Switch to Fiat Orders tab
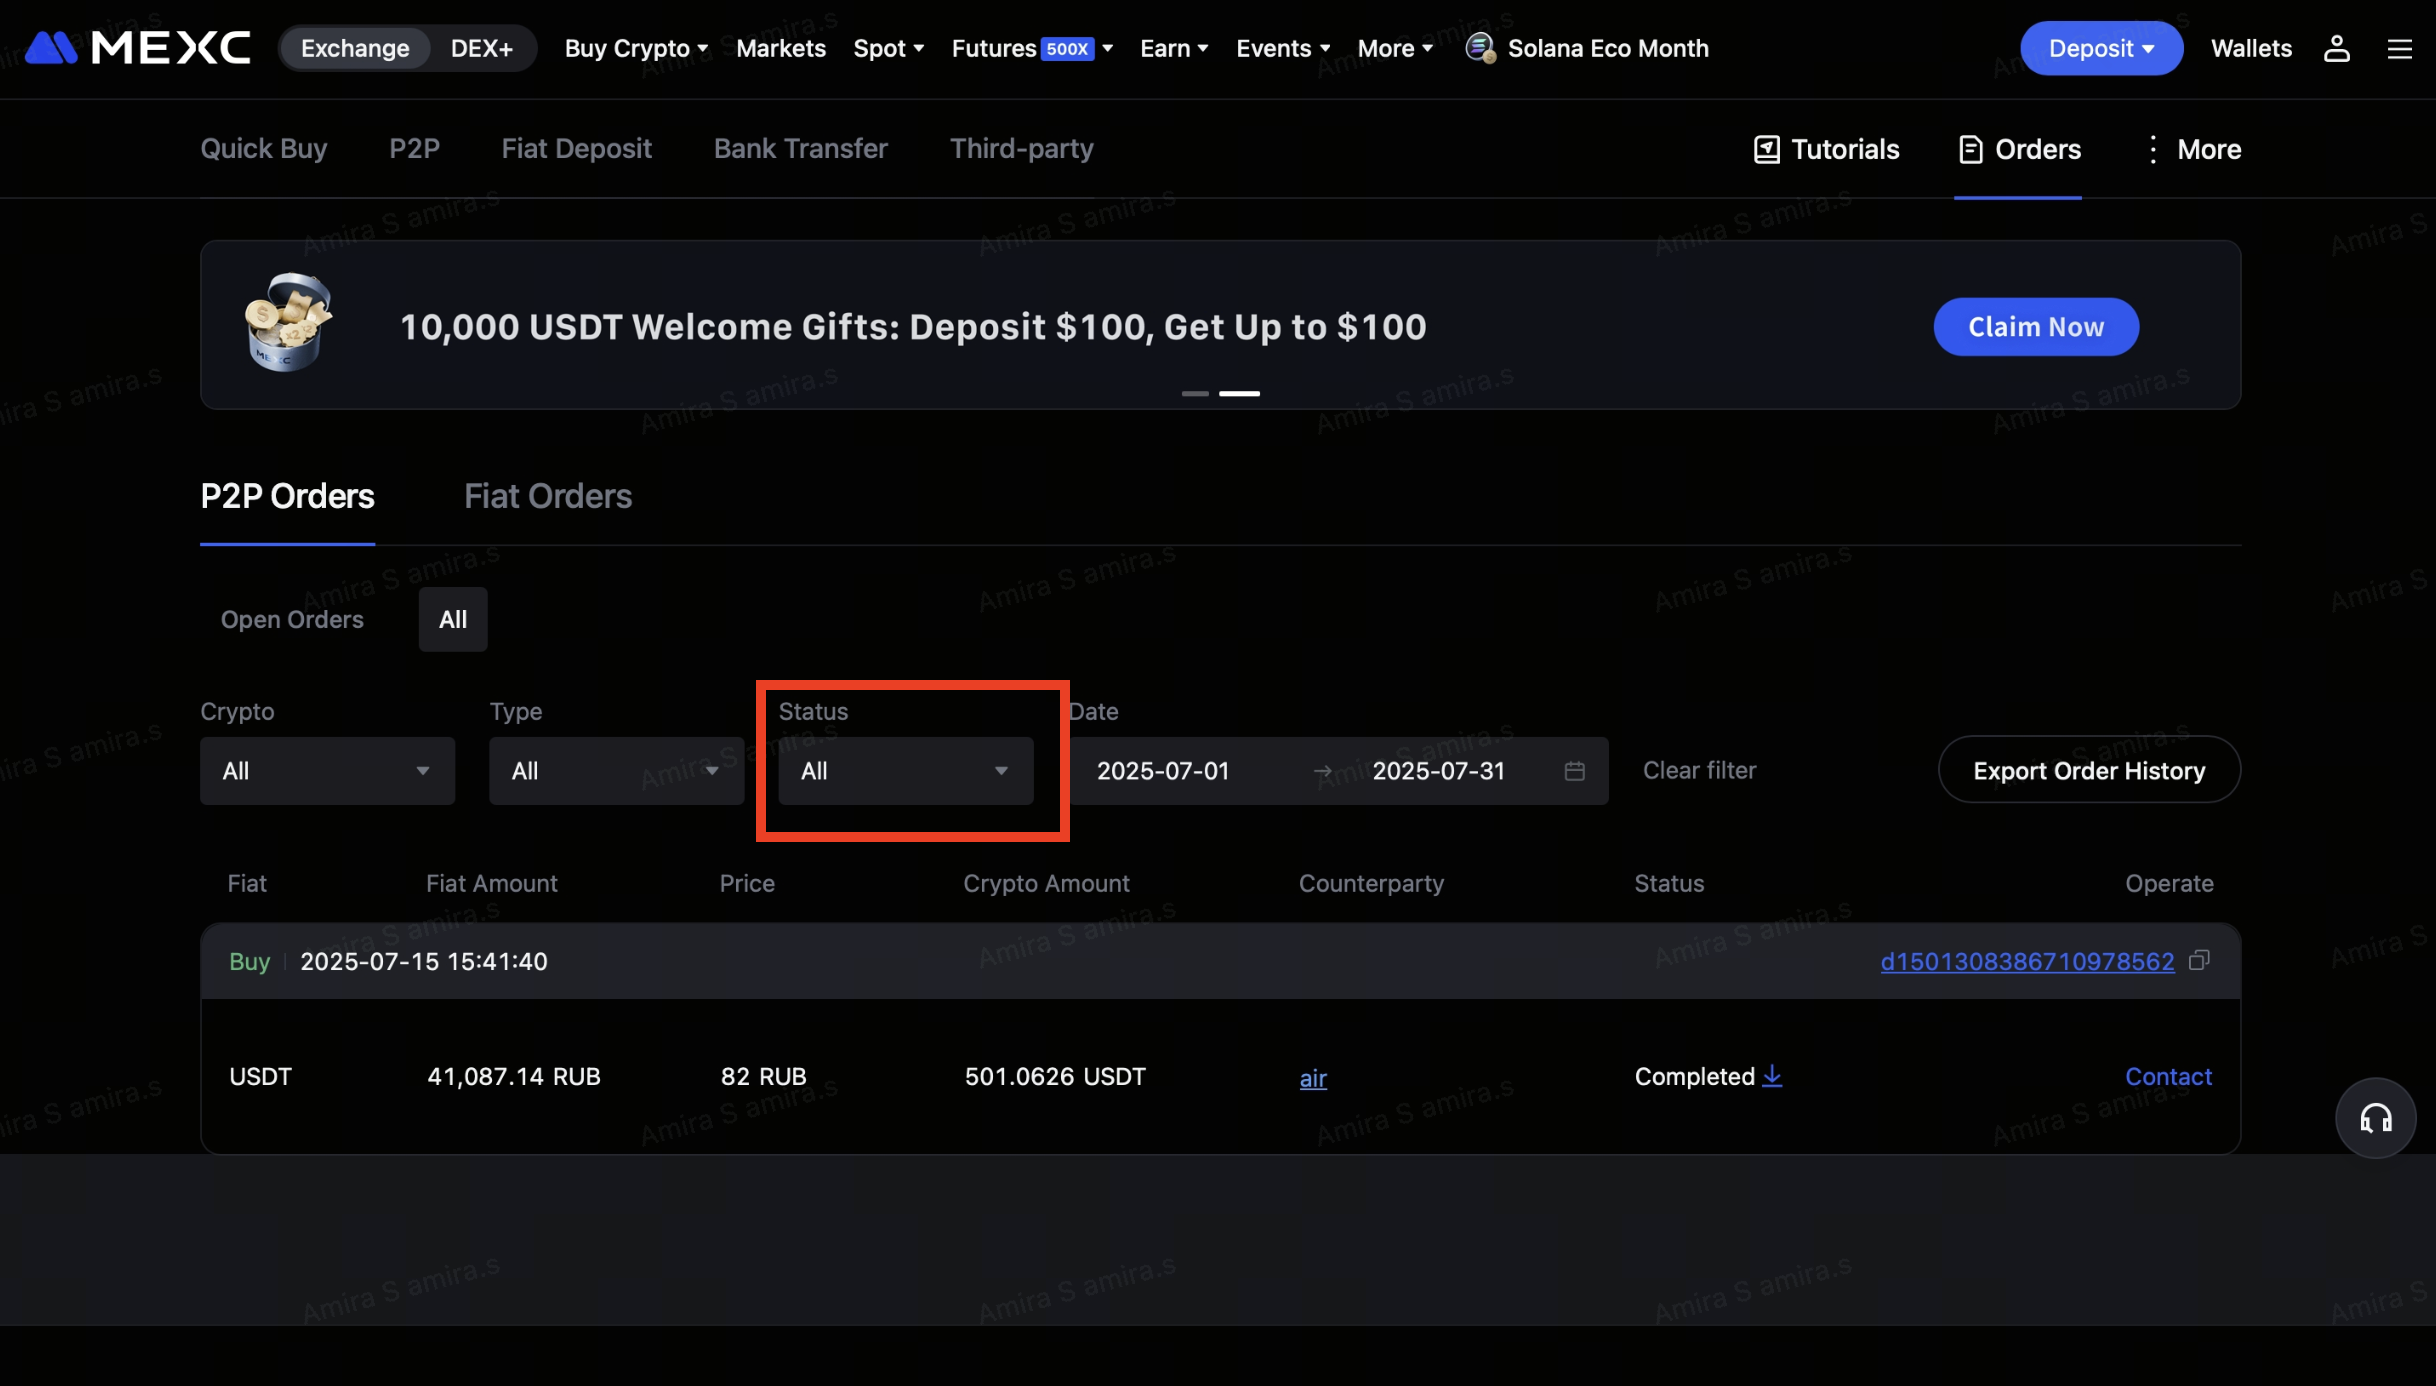2436x1386 pixels. pyautogui.click(x=547, y=497)
